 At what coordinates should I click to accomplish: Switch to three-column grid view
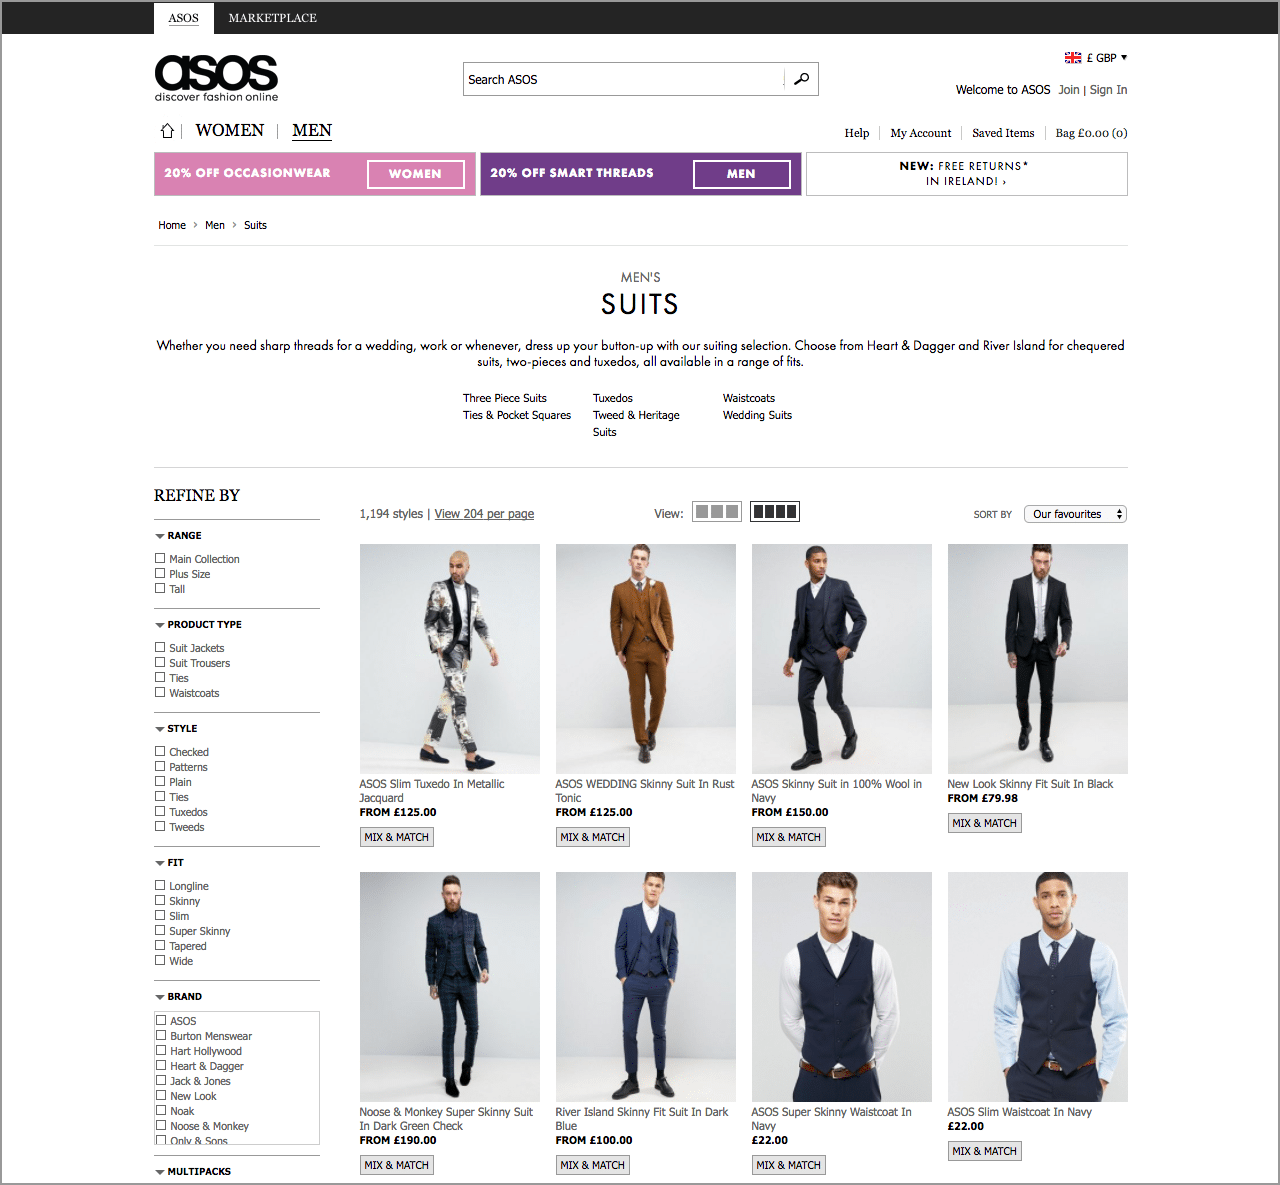click(x=717, y=512)
